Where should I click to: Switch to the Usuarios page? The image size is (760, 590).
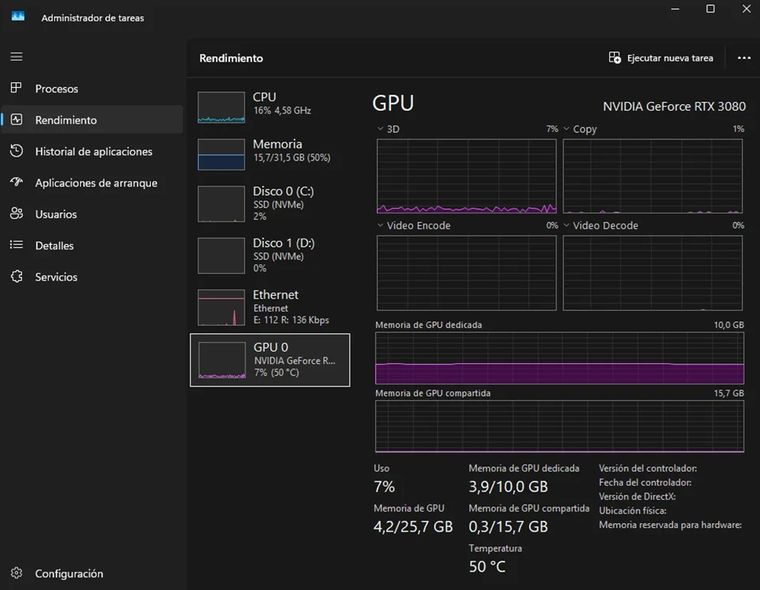tap(92, 214)
